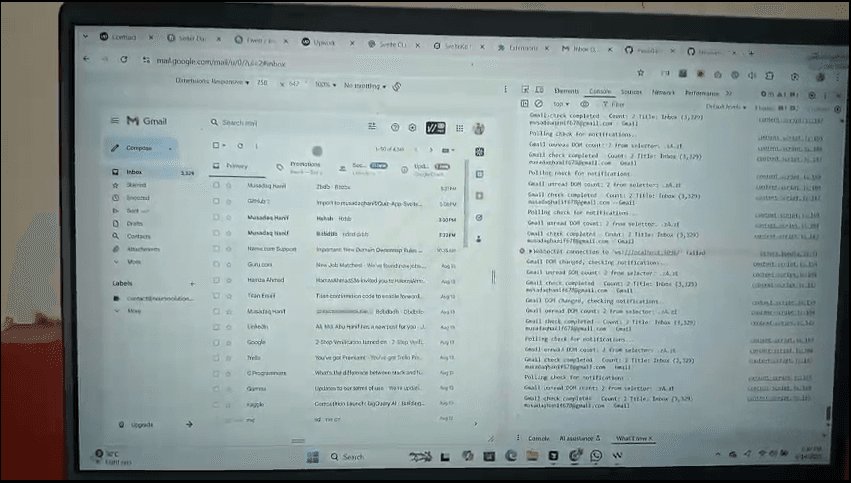Open Windows Start menu

[313, 457]
